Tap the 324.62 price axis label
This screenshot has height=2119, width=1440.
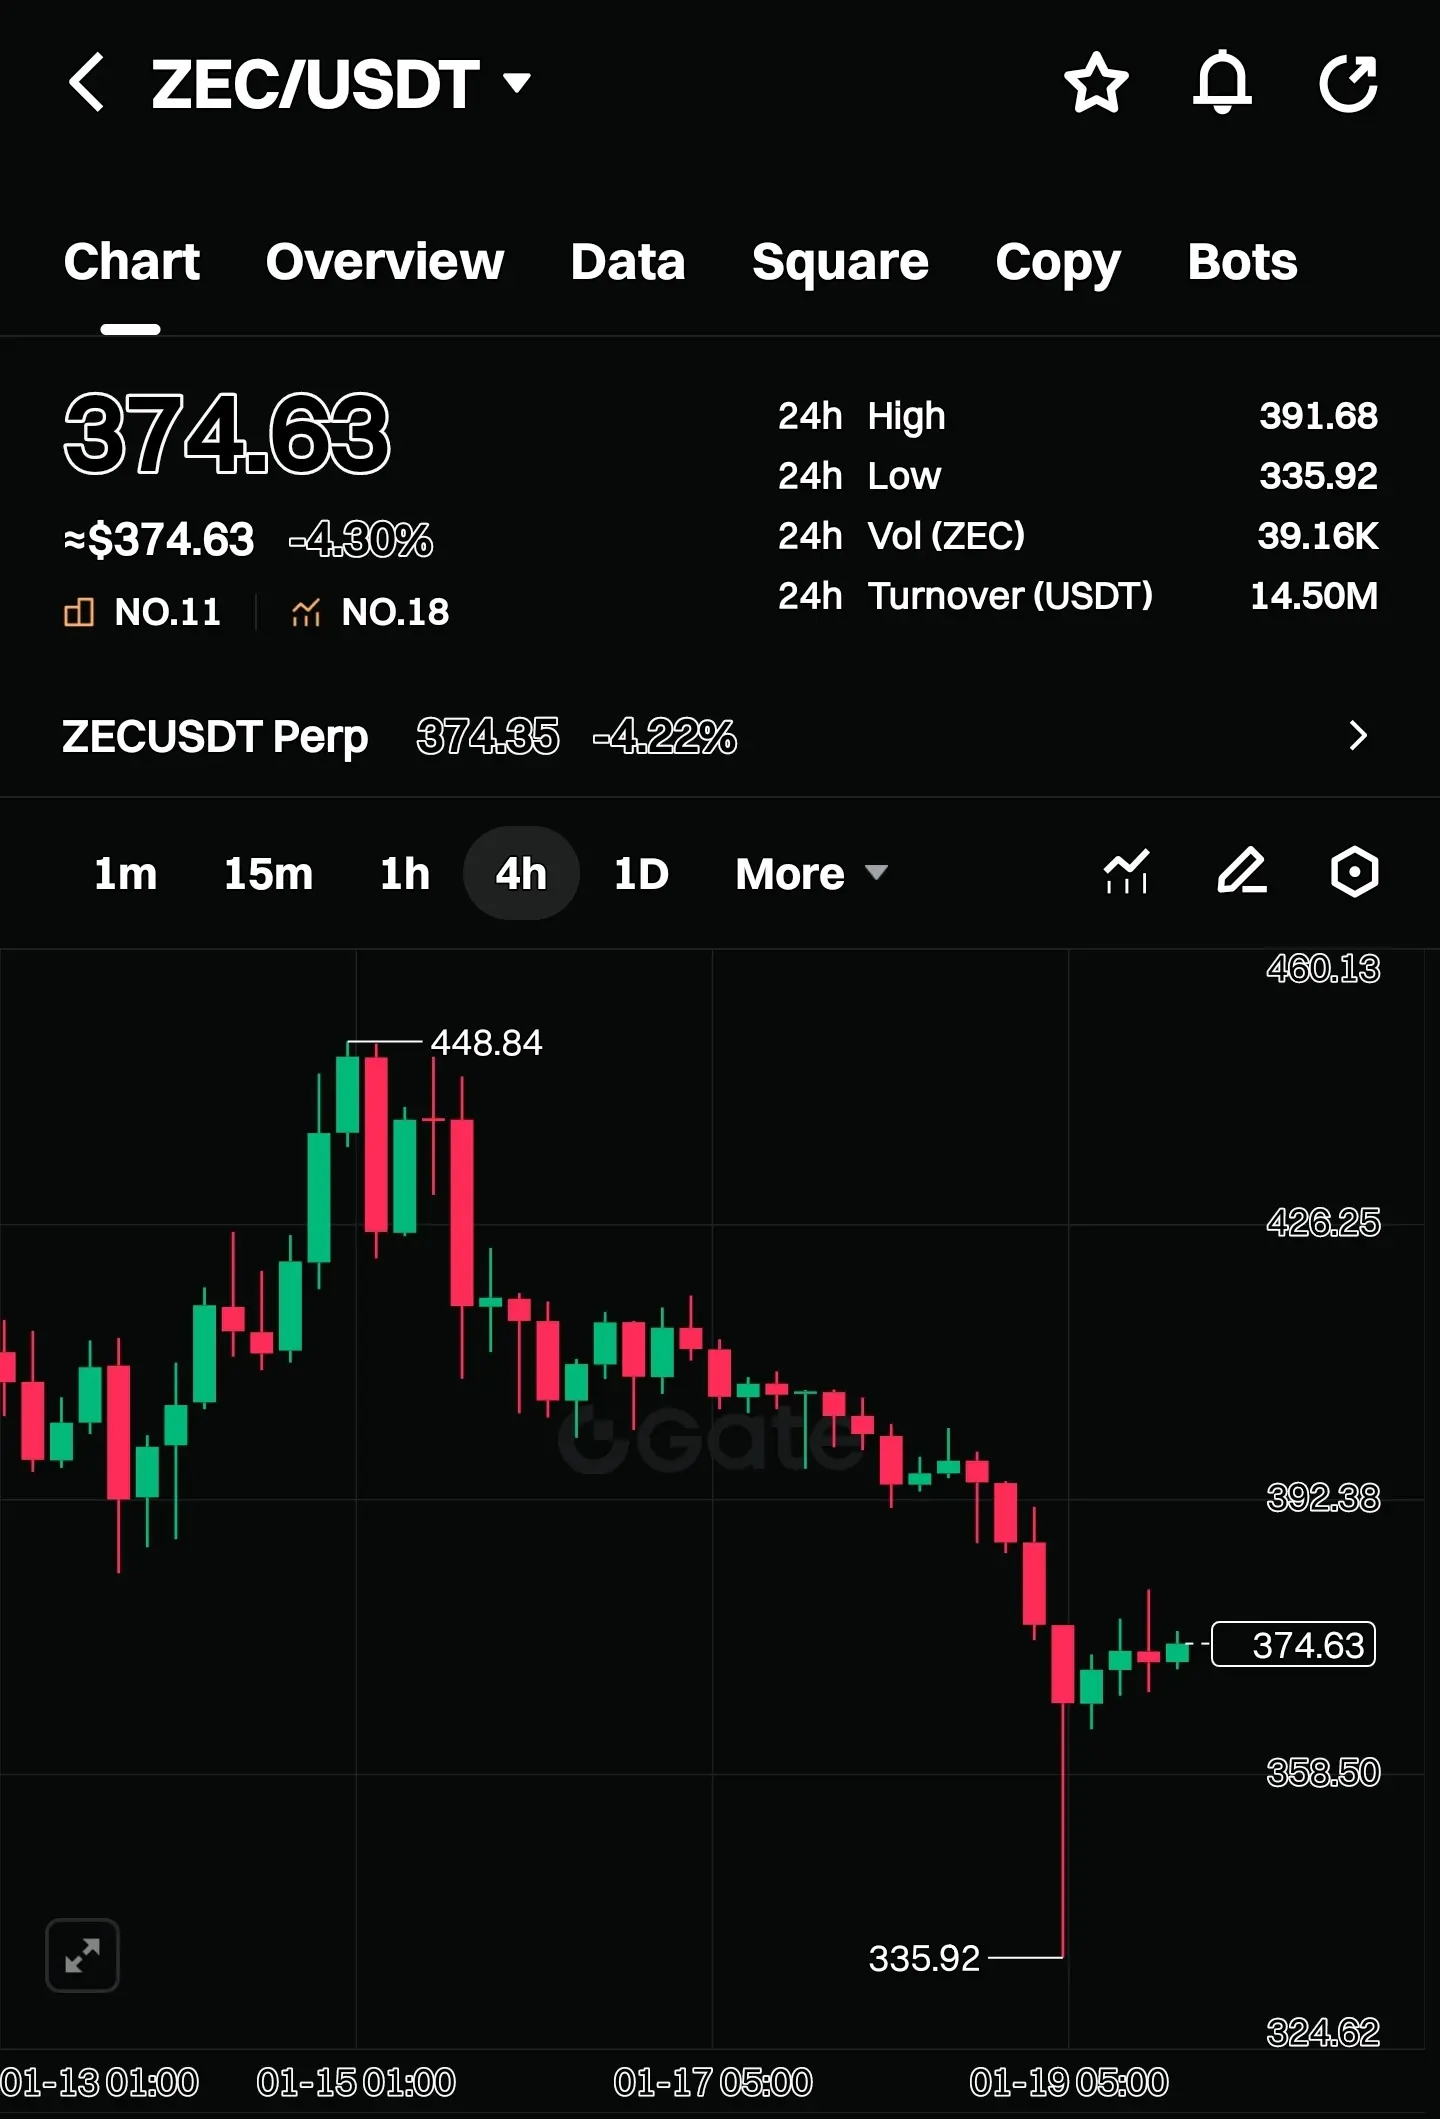(x=1323, y=2032)
